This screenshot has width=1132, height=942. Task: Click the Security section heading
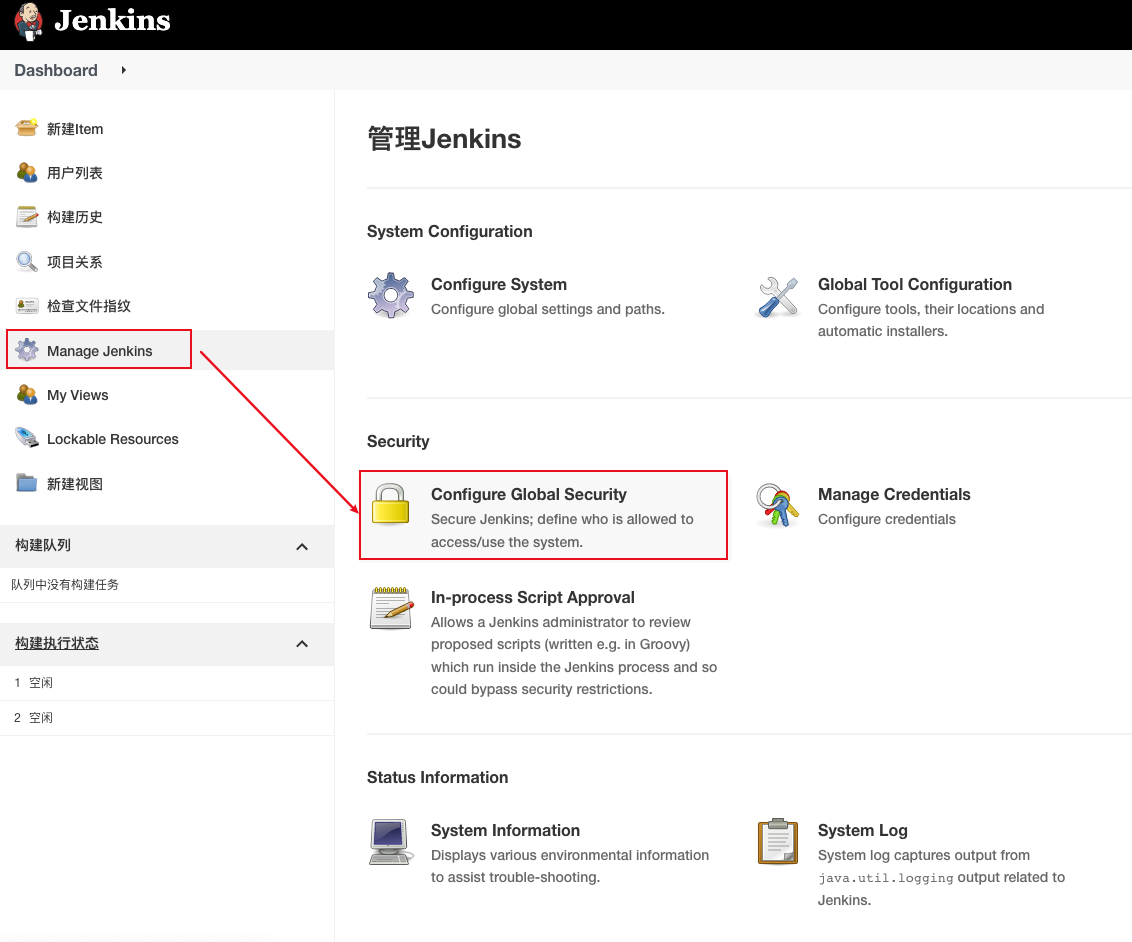pos(398,442)
